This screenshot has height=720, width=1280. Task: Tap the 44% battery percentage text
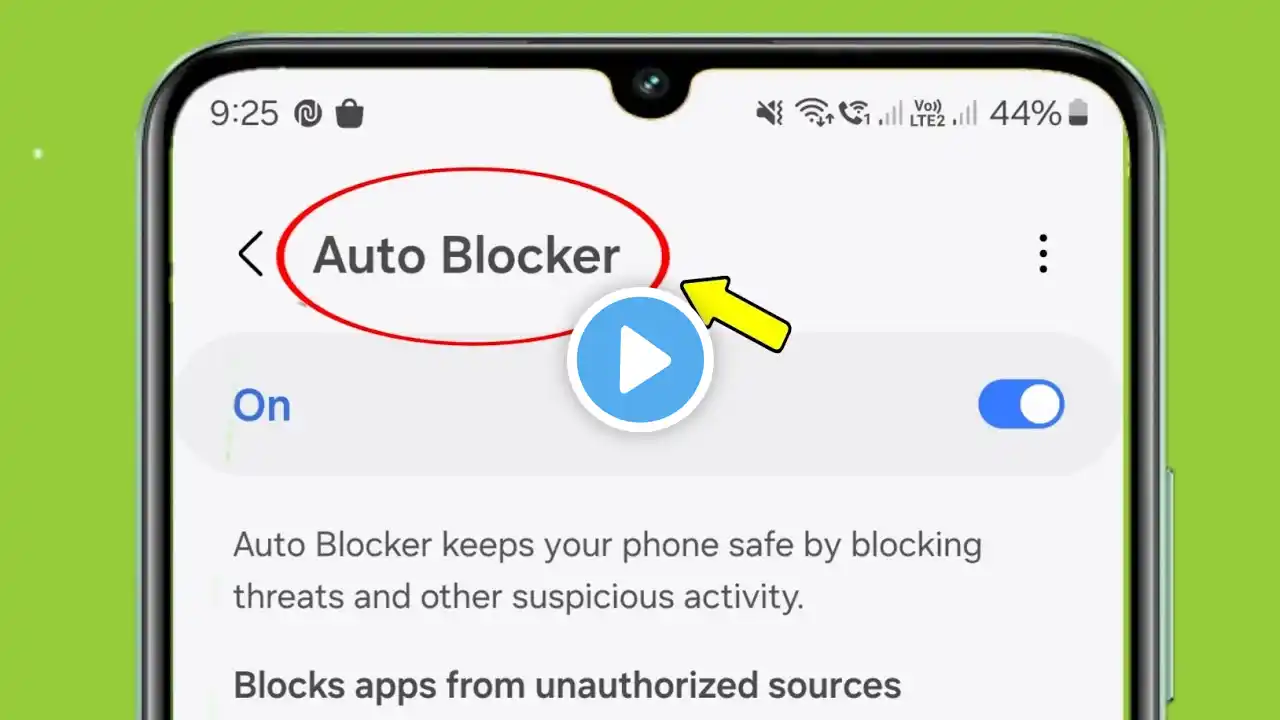click(x=1025, y=113)
